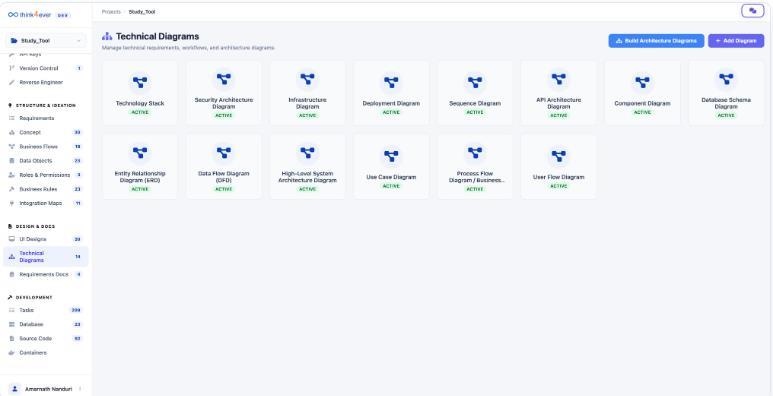Click the Technical Diagrams count badge 14
This screenshot has width=773, height=396.
(x=77, y=256)
